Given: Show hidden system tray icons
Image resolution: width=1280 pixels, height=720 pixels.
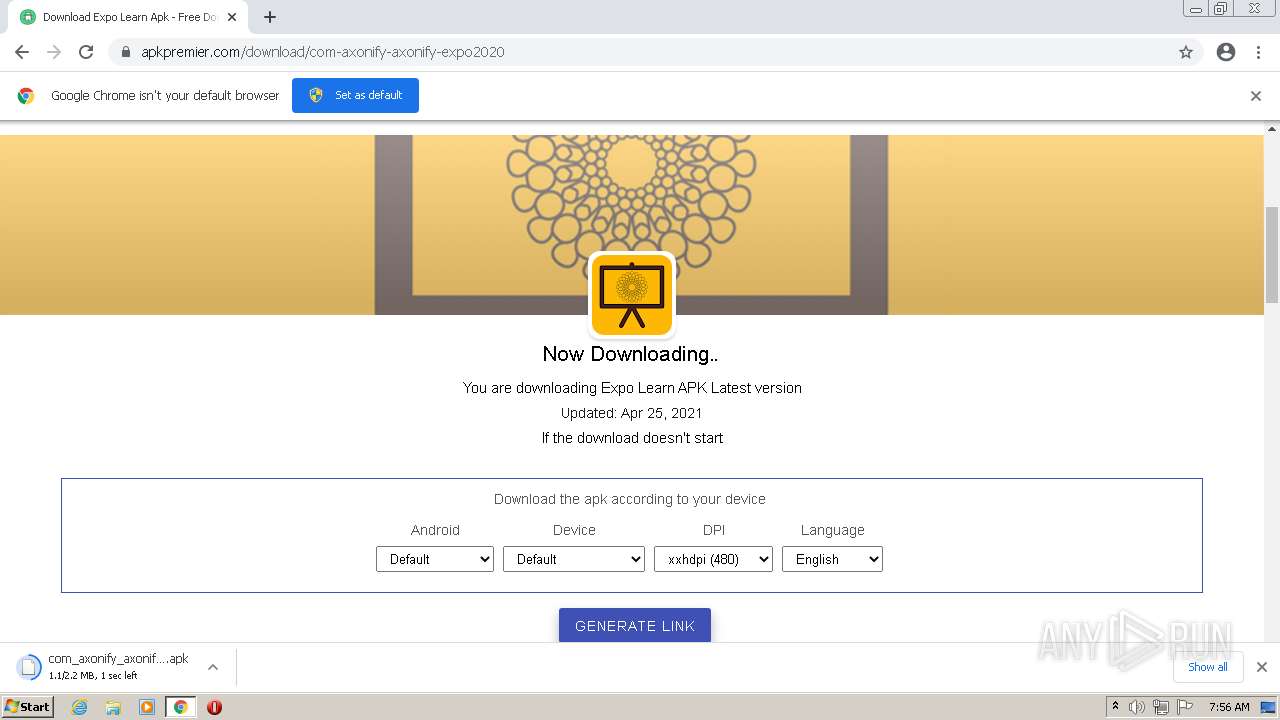Looking at the screenshot, I should (x=1115, y=707).
